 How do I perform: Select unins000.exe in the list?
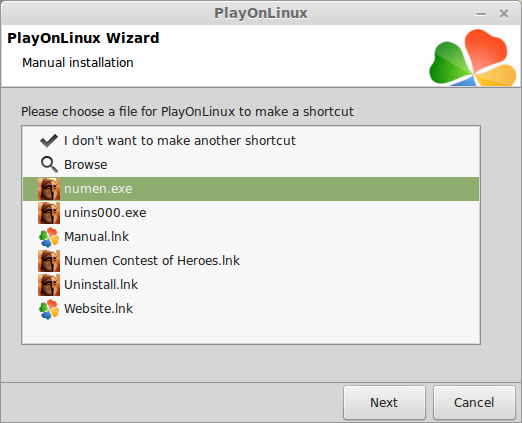251,213
